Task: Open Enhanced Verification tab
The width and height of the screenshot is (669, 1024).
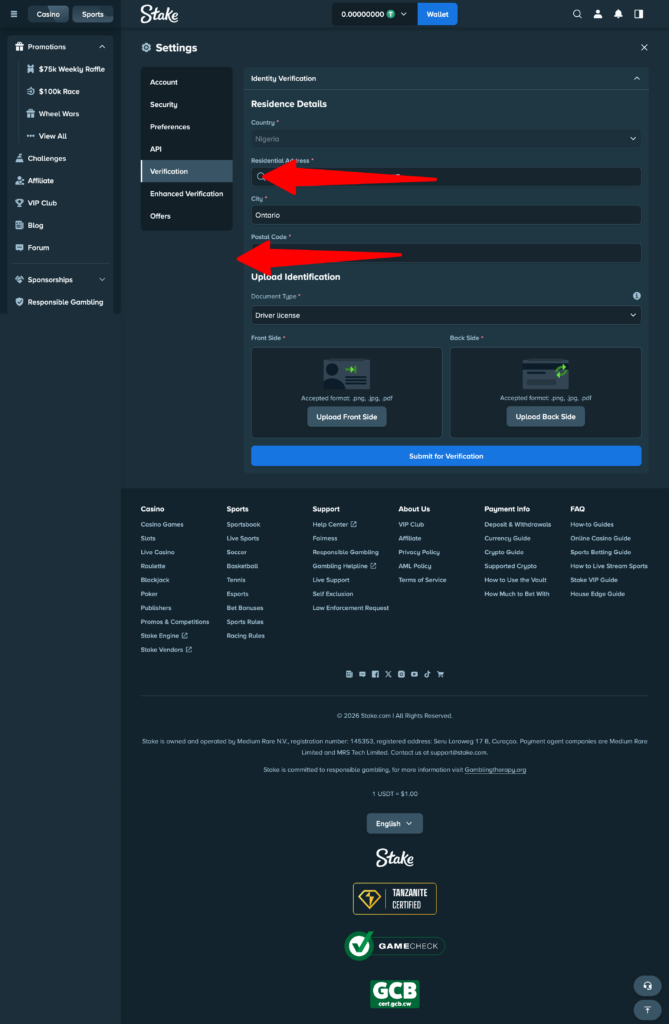Action: point(186,193)
